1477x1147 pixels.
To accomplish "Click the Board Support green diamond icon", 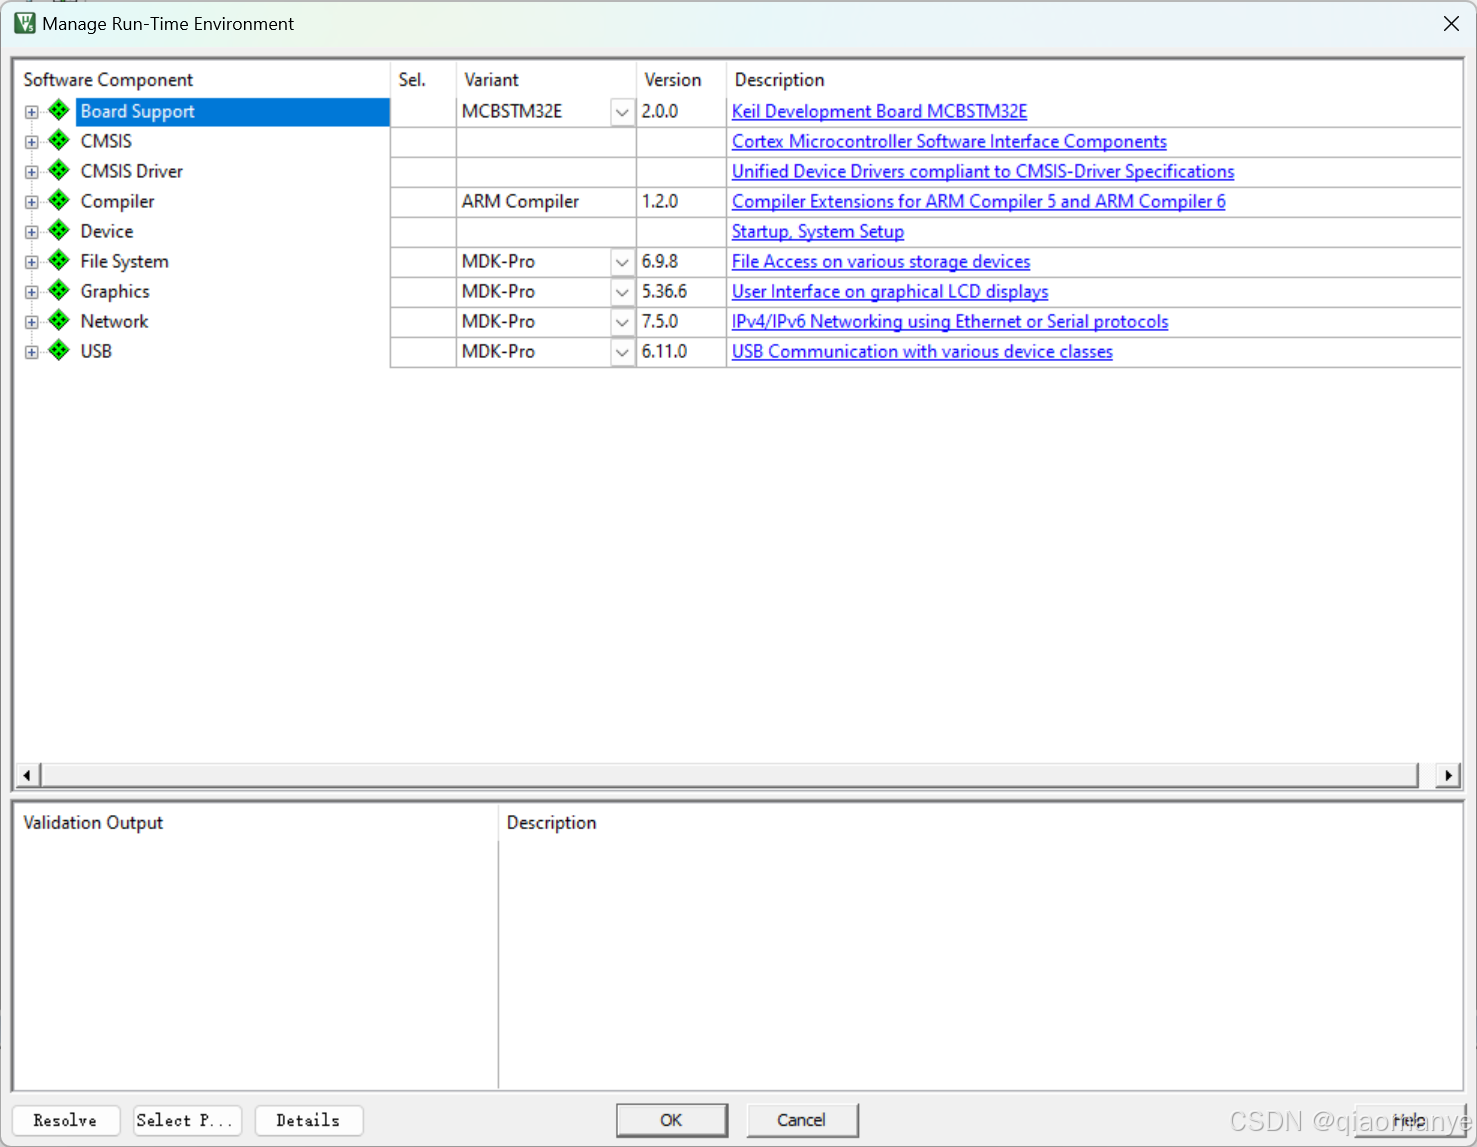I will [59, 110].
